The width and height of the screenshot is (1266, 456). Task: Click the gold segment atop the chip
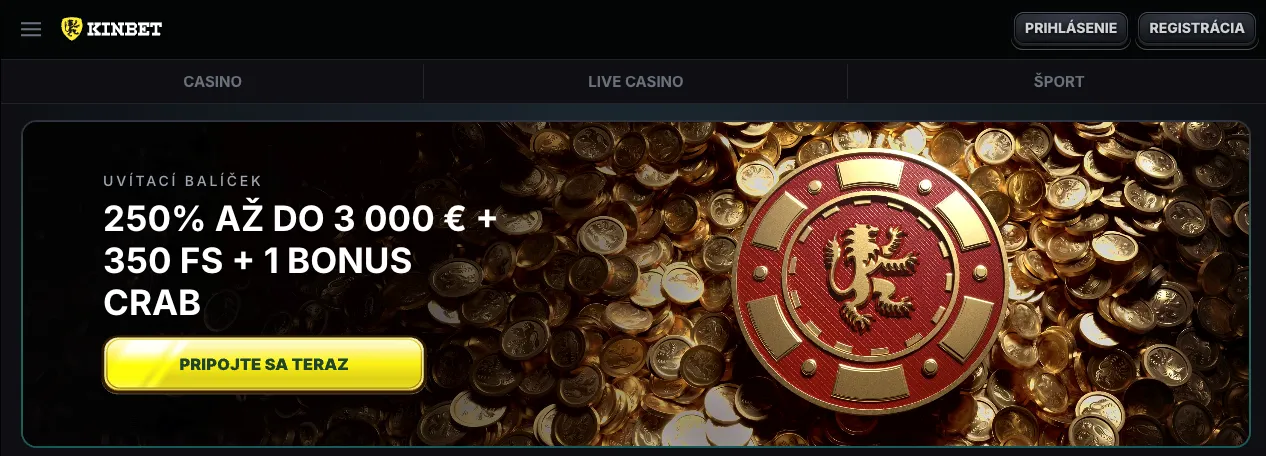click(x=870, y=176)
